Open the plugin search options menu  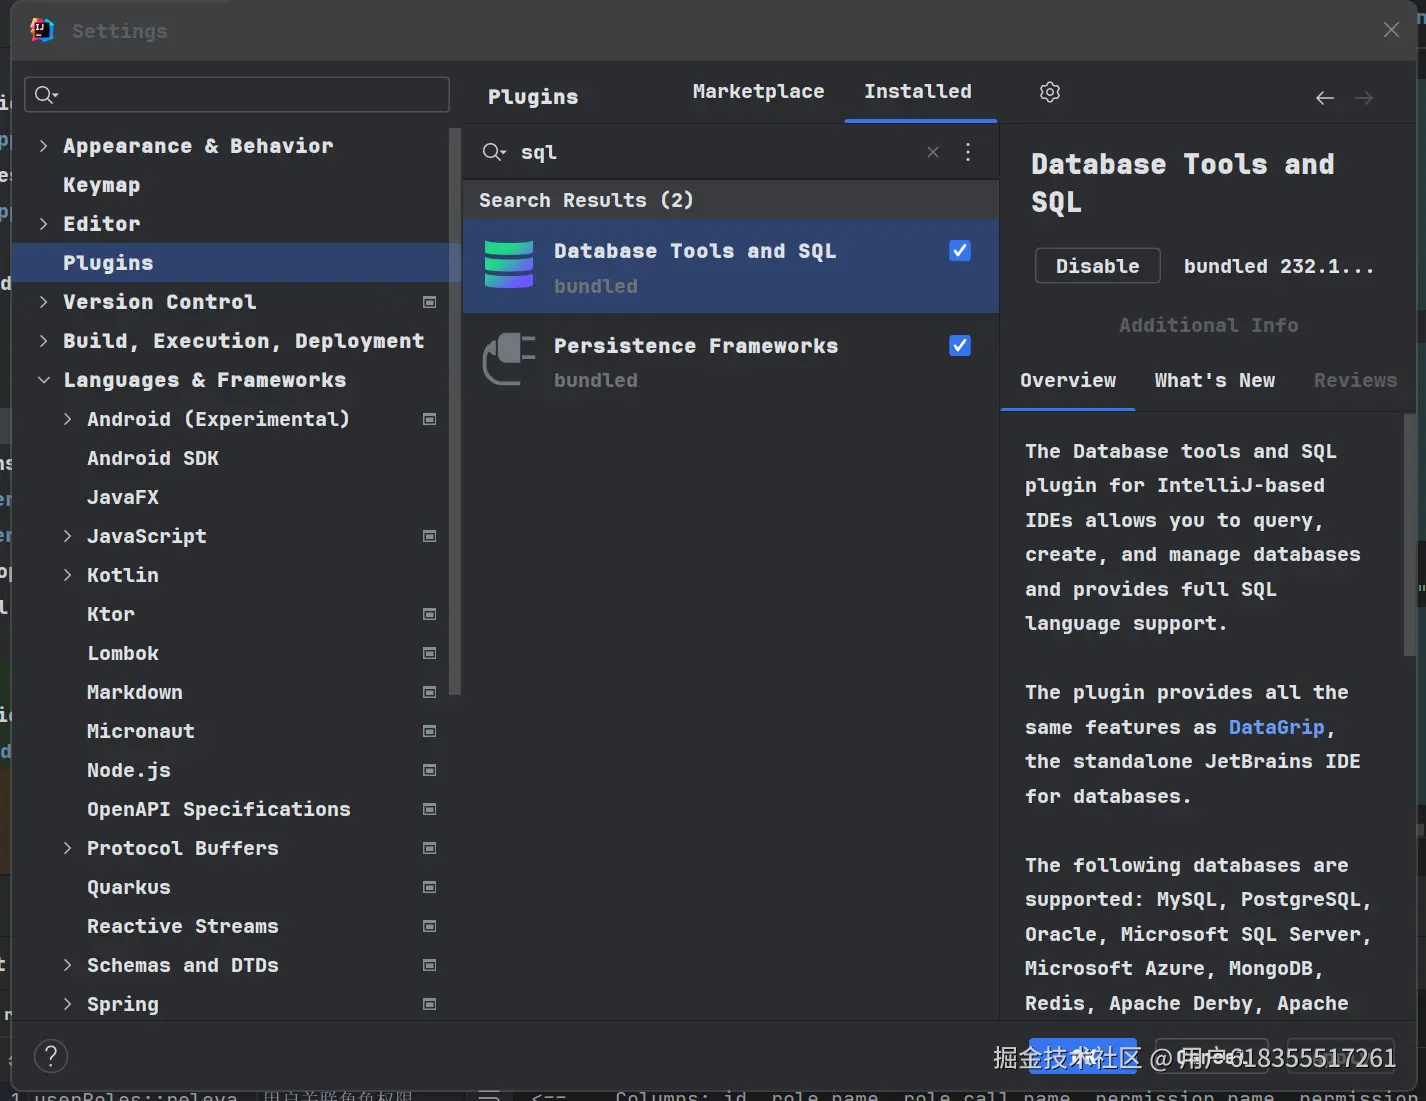click(x=968, y=152)
